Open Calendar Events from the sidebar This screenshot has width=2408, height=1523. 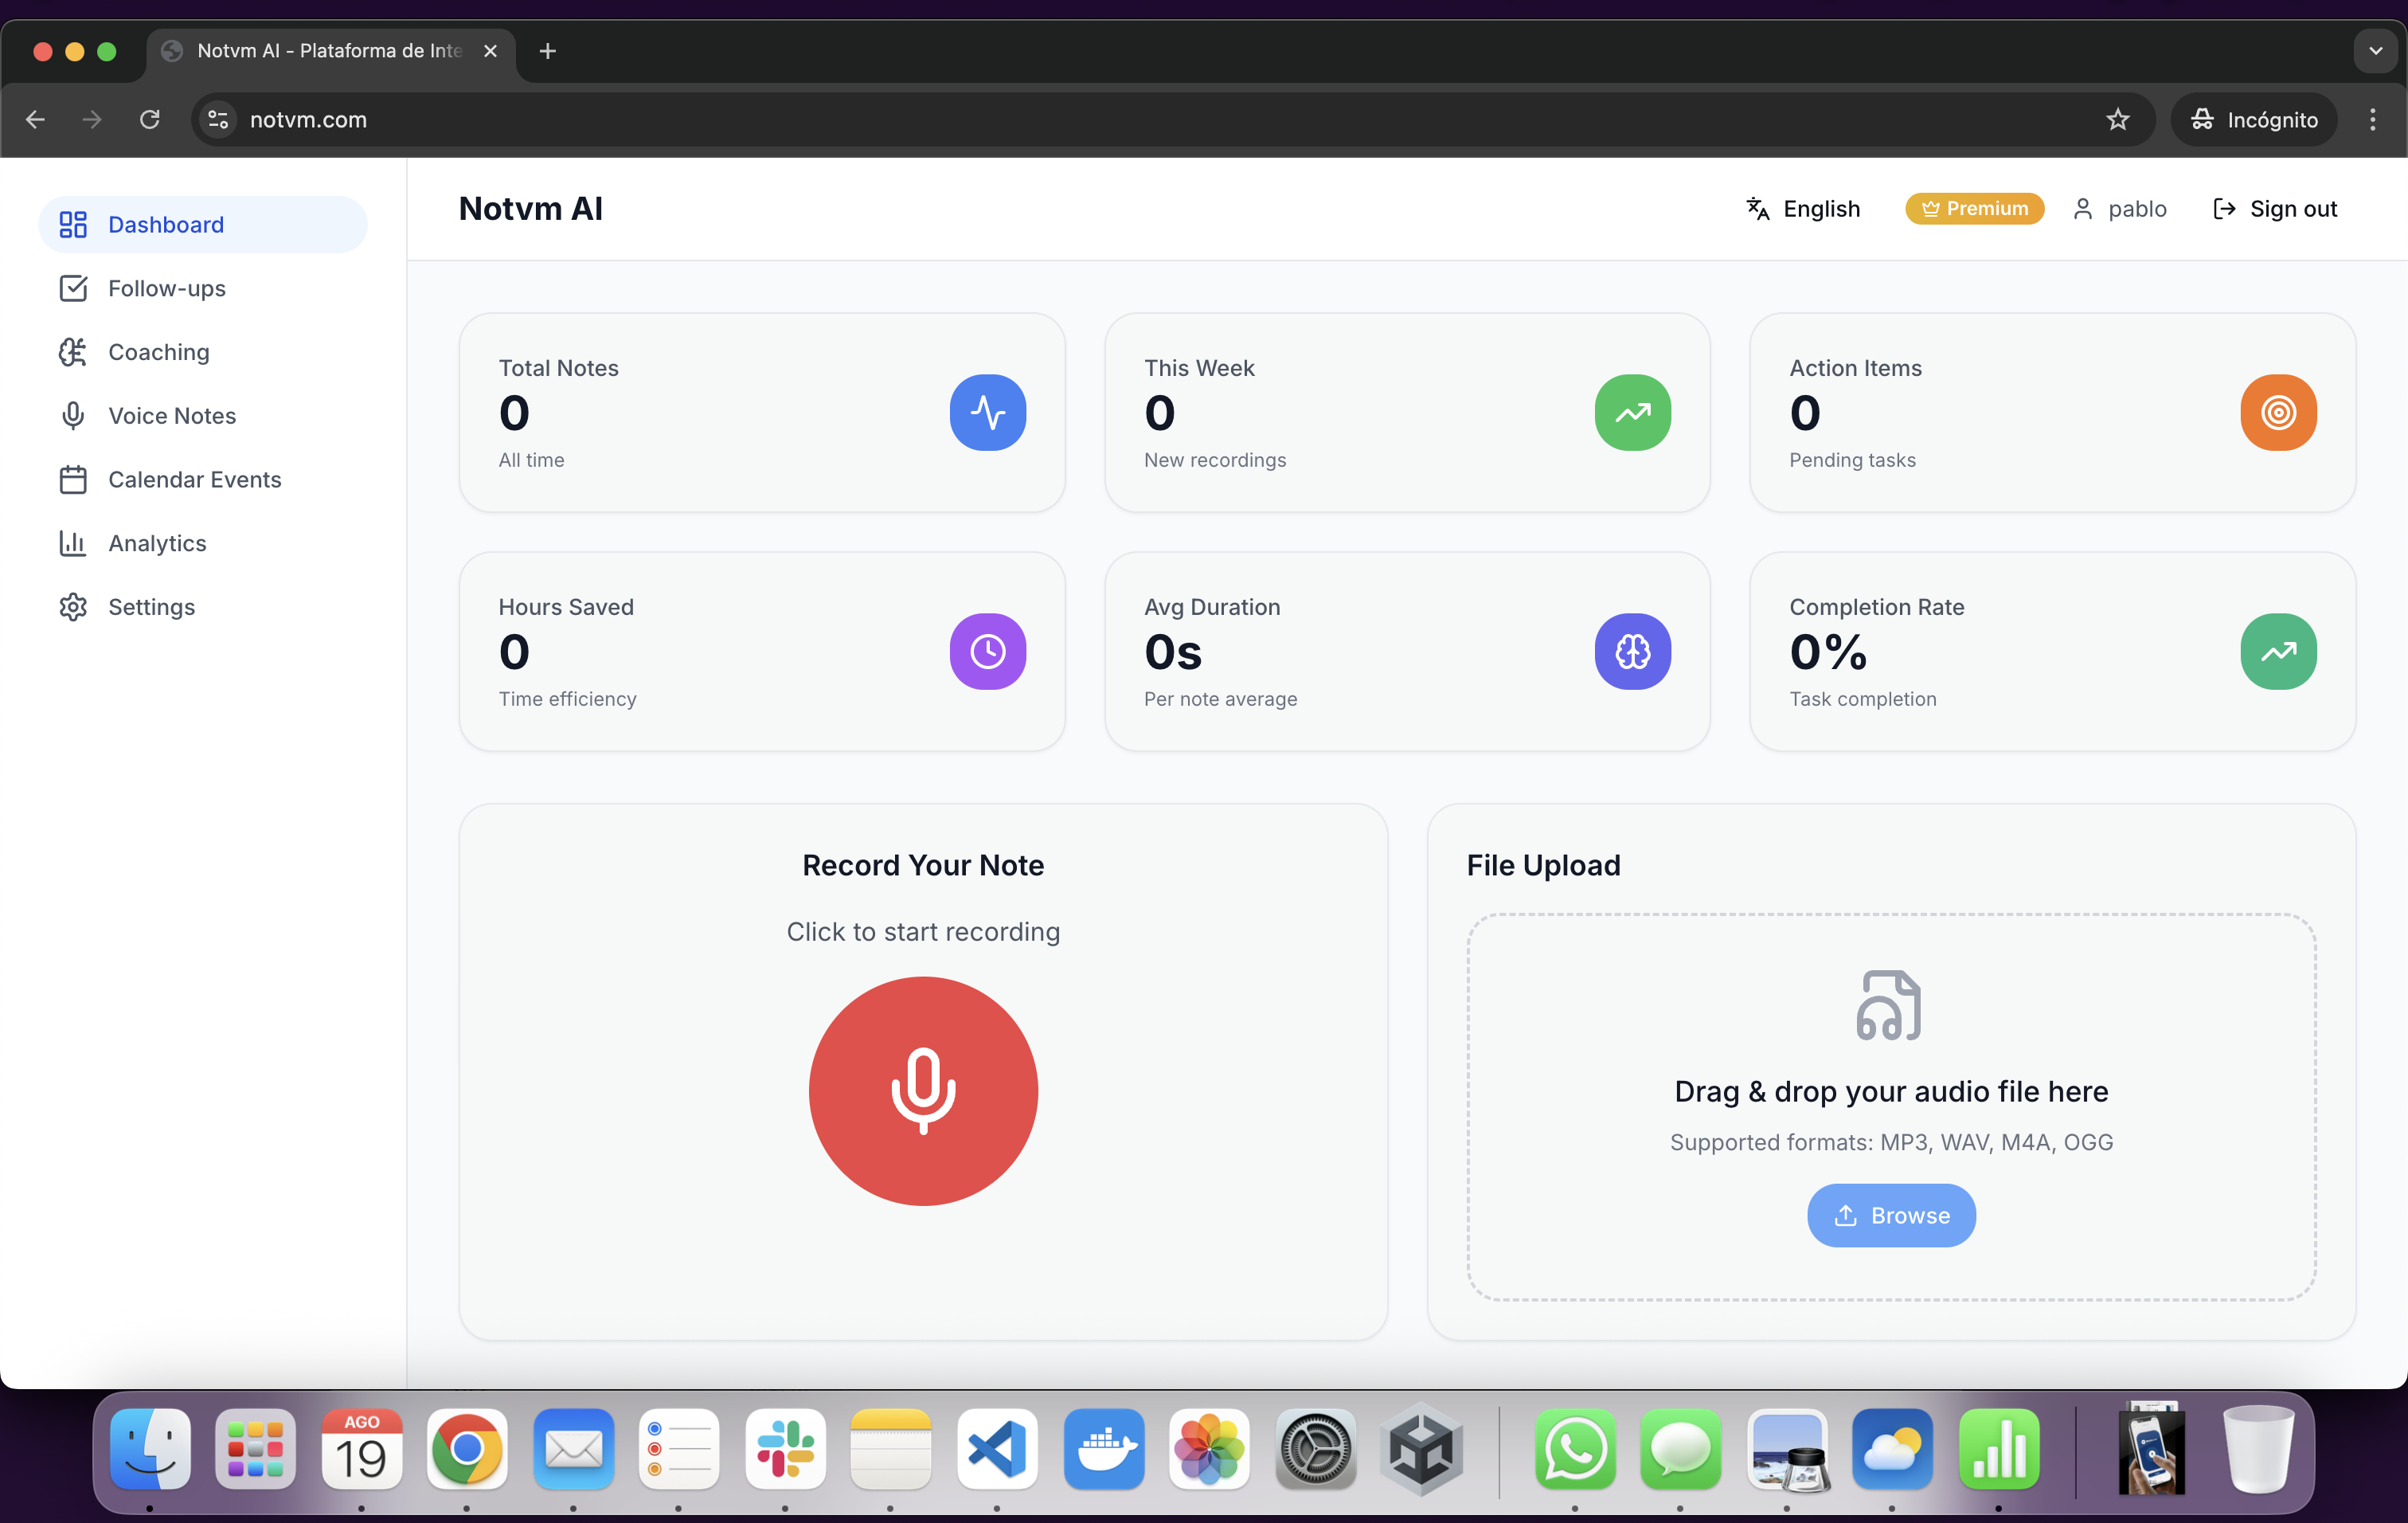[x=203, y=480]
